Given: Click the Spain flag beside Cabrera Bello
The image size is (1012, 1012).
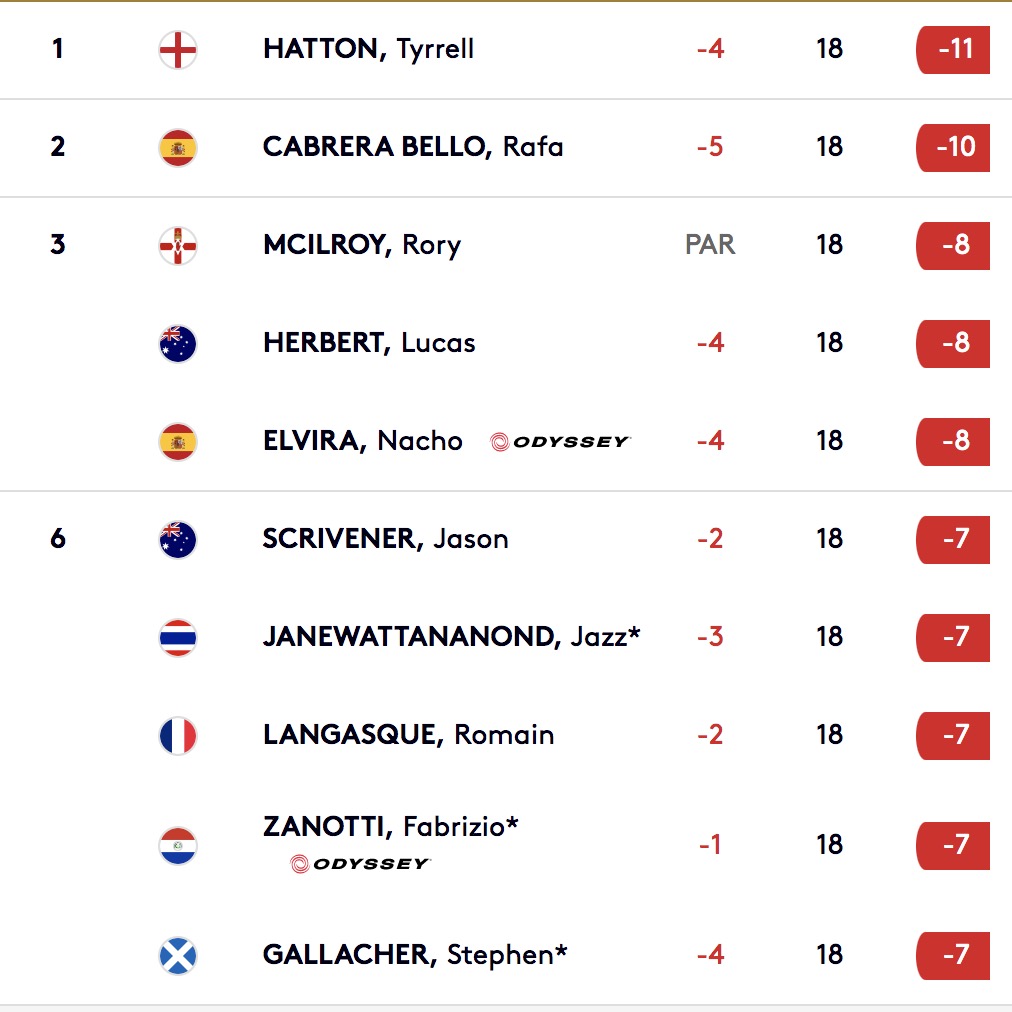Looking at the screenshot, I should coord(177,148).
